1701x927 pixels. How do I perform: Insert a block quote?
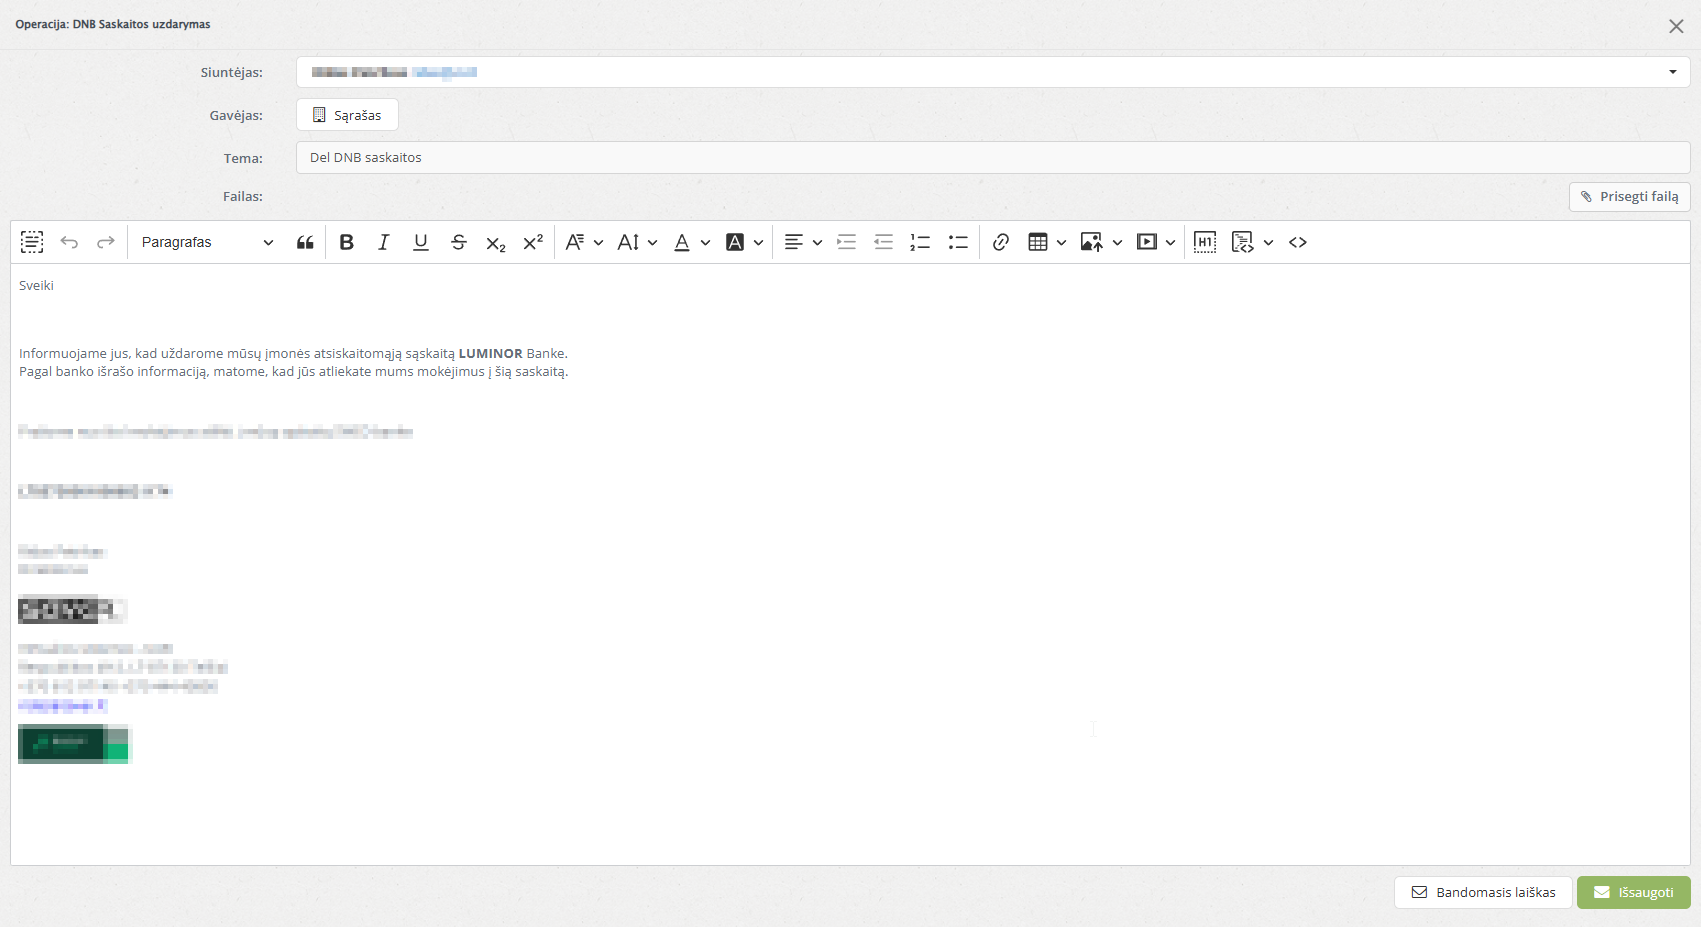pyautogui.click(x=305, y=242)
